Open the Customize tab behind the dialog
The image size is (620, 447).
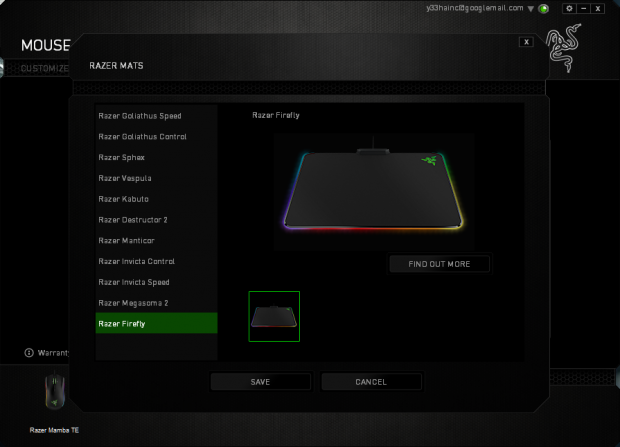click(45, 68)
